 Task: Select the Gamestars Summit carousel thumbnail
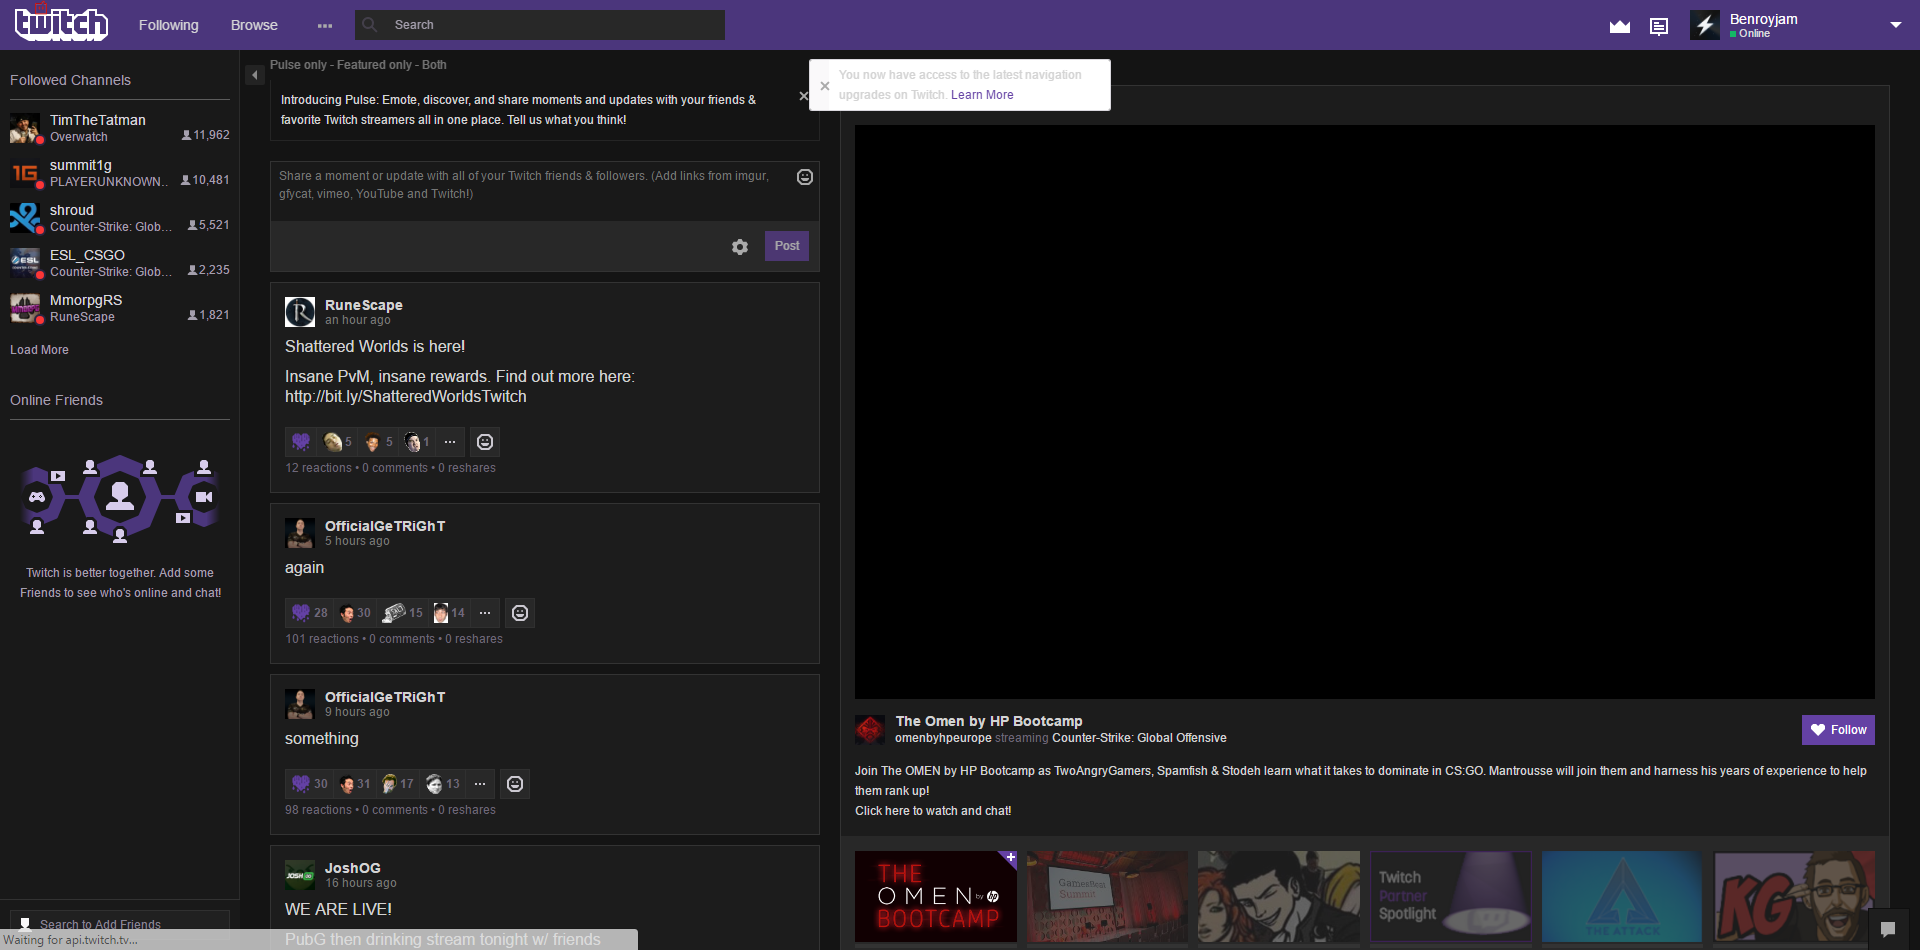point(1107,897)
